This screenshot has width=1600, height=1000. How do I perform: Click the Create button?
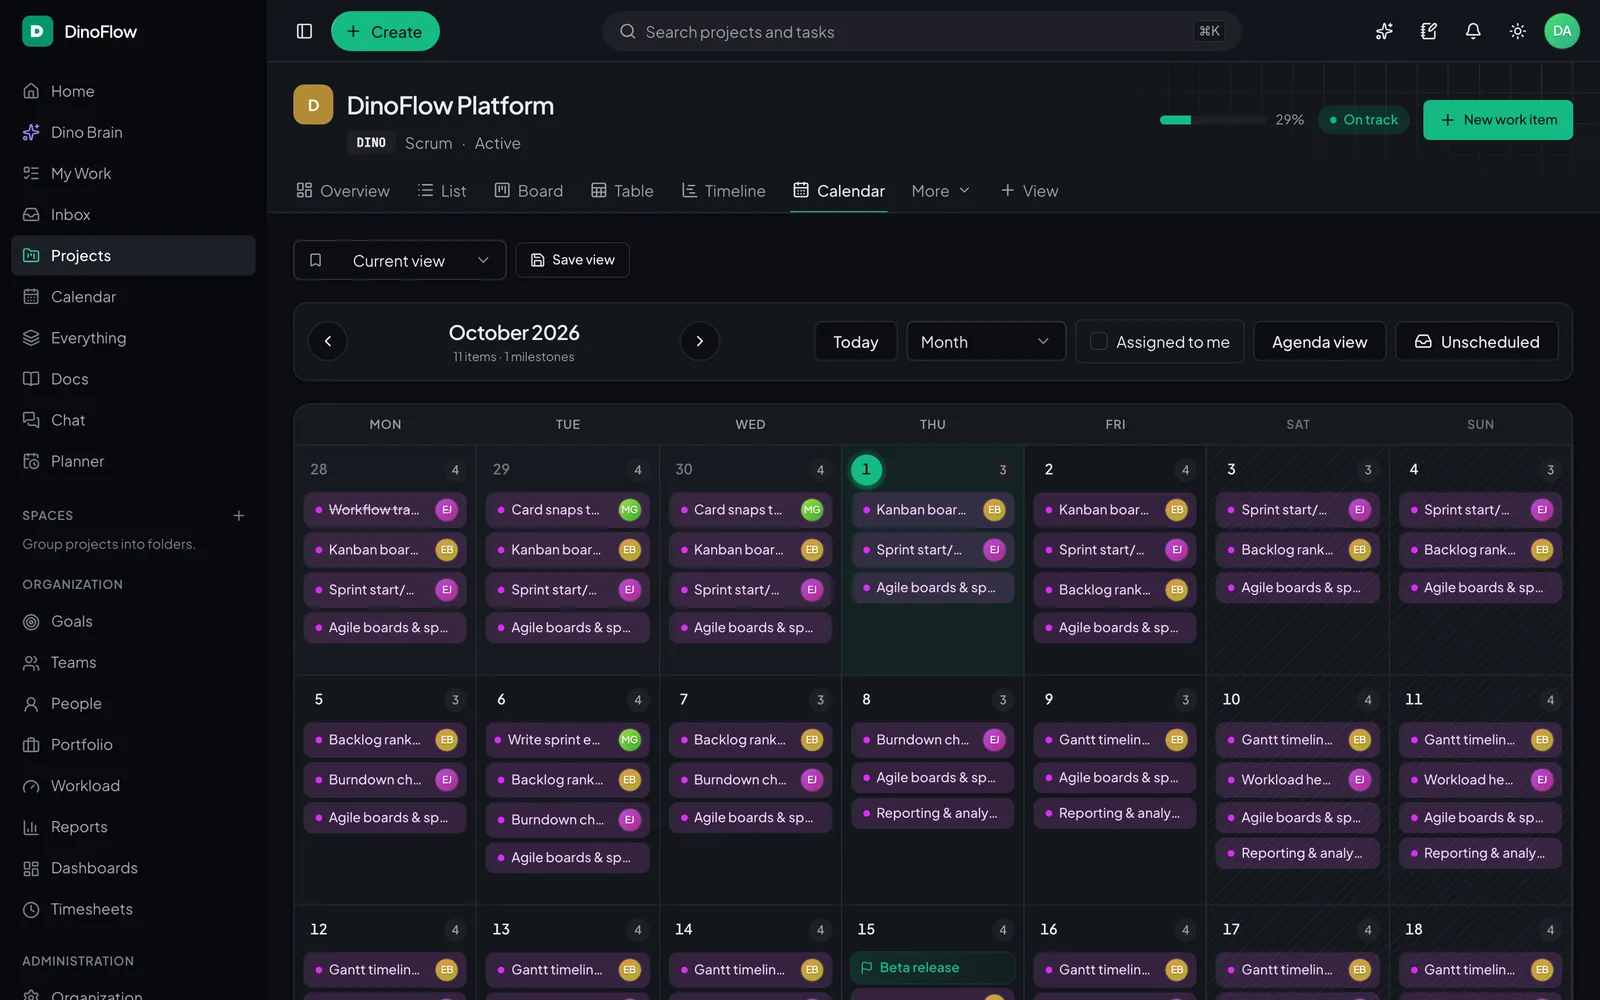385,31
